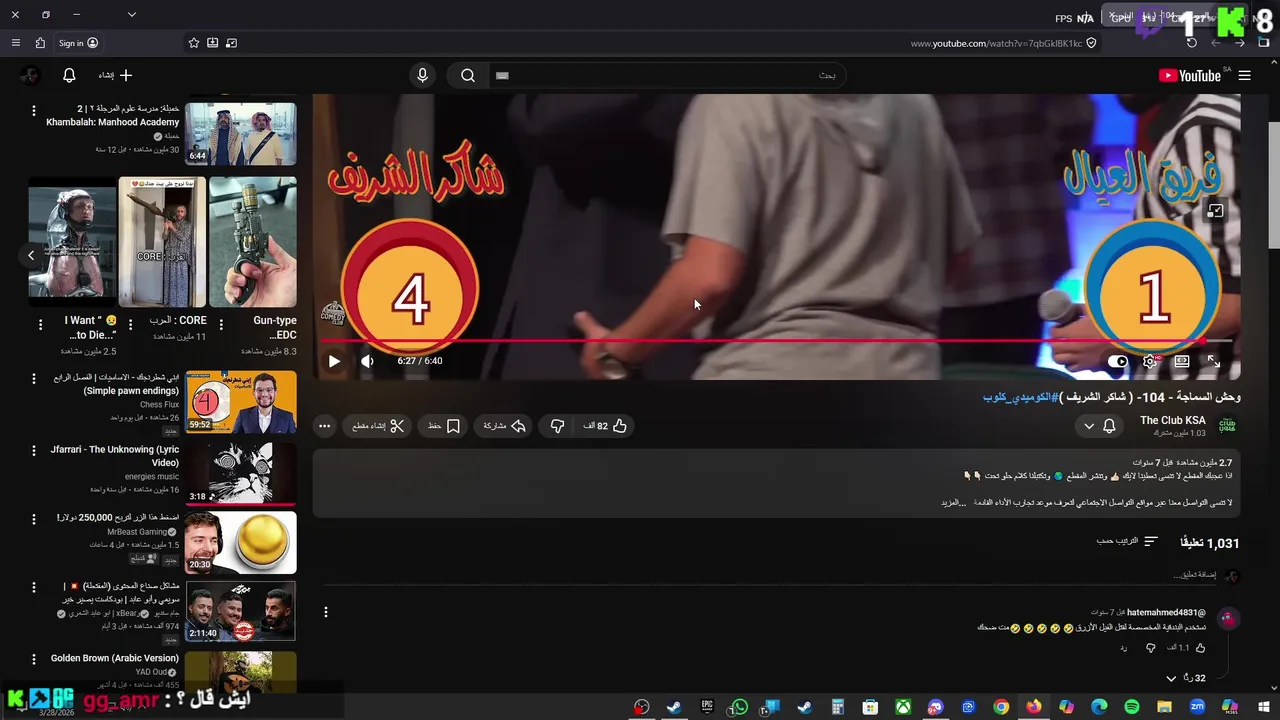Click the browser Sign in button
The width and height of the screenshot is (1280, 720).
point(78,43)
